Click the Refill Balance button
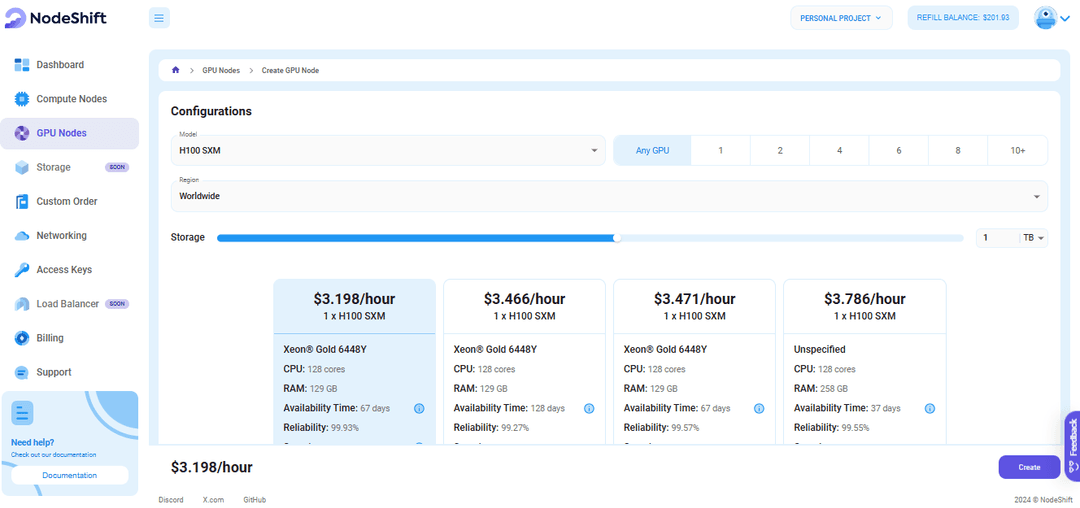Viewport: 1080px width, 508px height. 963,18
